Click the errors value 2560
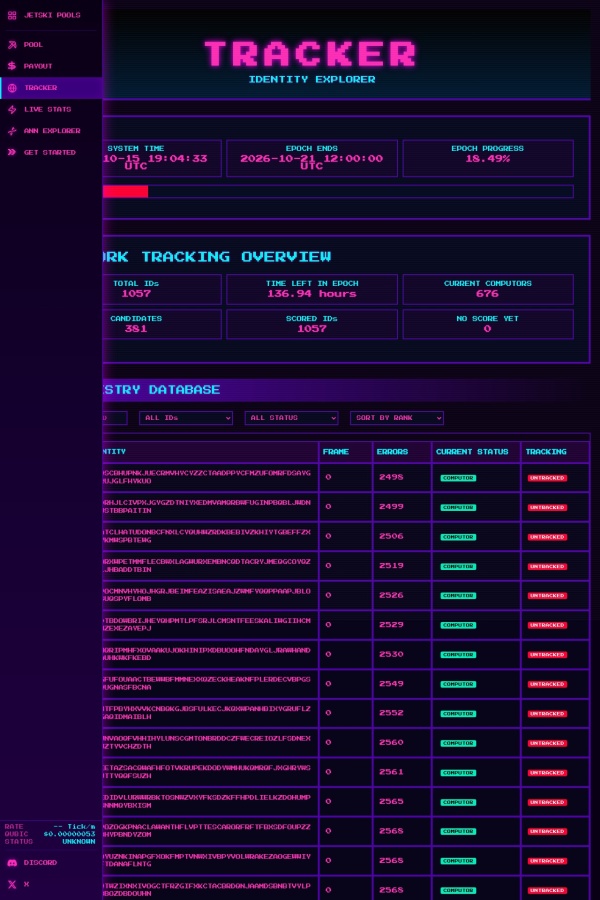600x900 pixels. [x=391, y=743]
